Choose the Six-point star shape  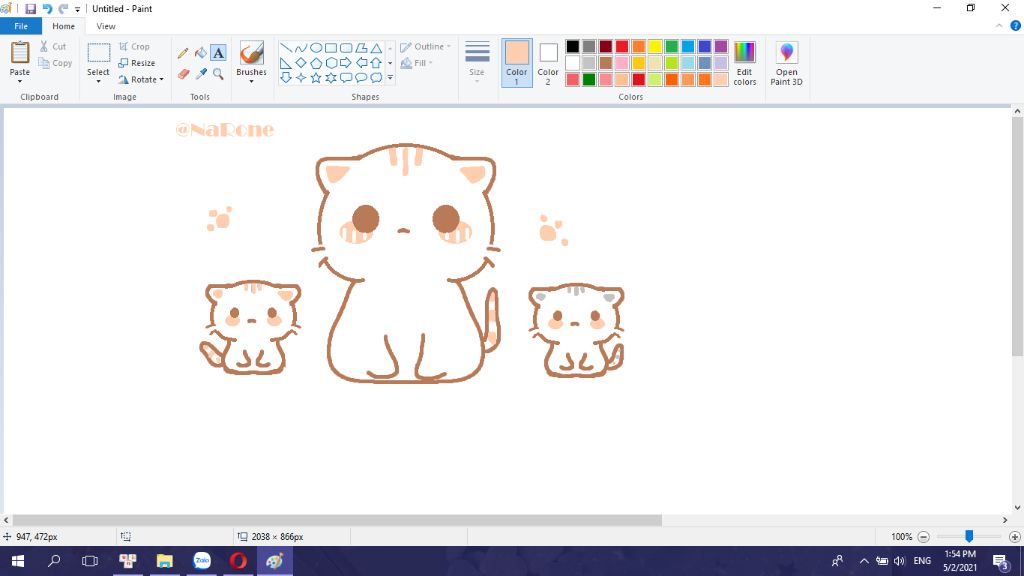(330, 78)
